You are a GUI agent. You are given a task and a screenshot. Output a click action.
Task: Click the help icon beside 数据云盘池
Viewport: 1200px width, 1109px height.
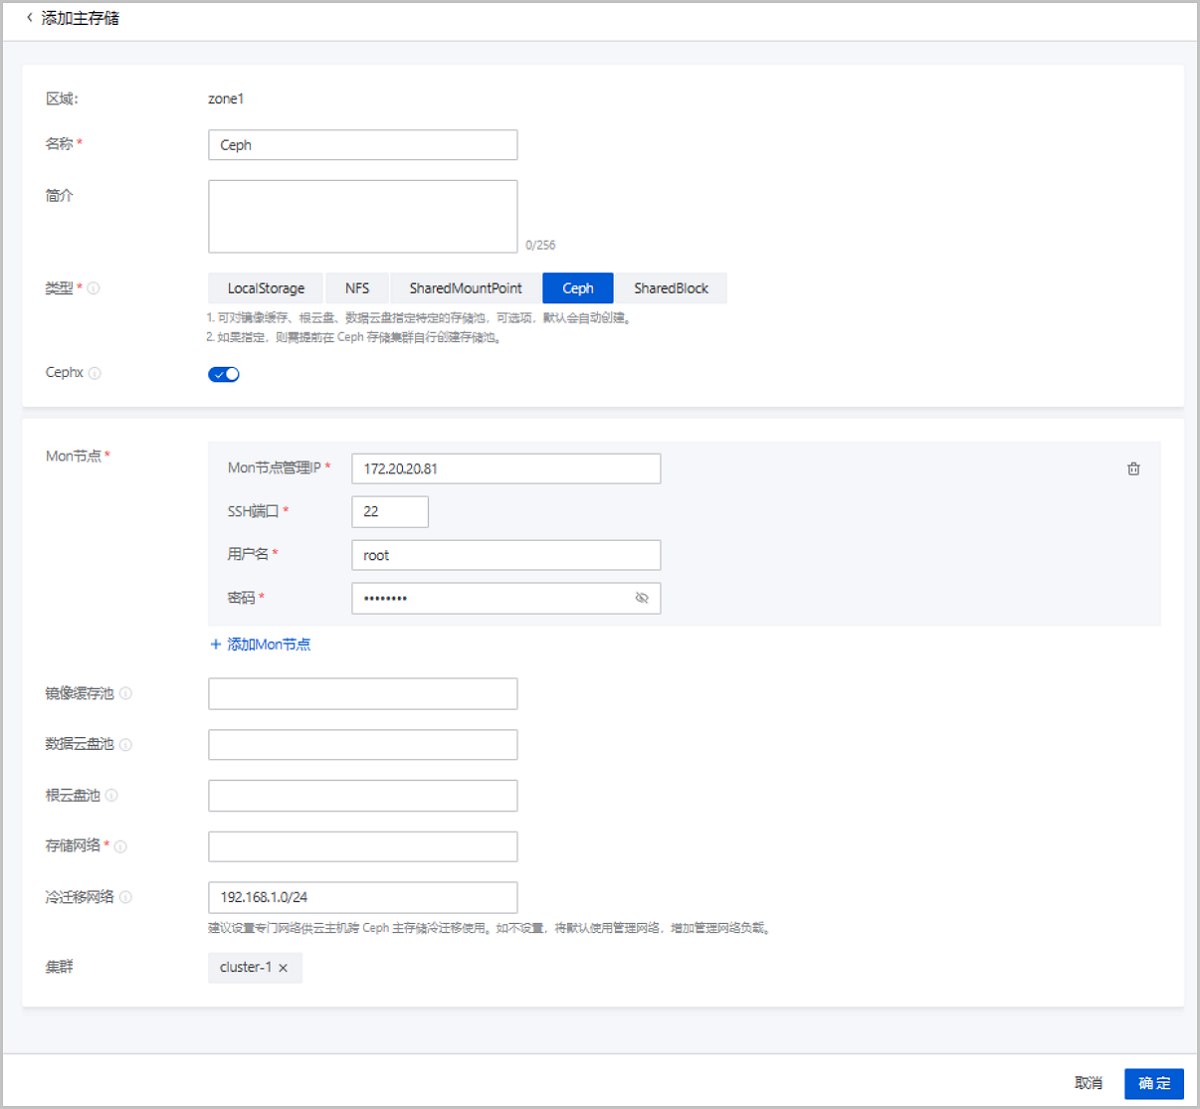[126, 744]
